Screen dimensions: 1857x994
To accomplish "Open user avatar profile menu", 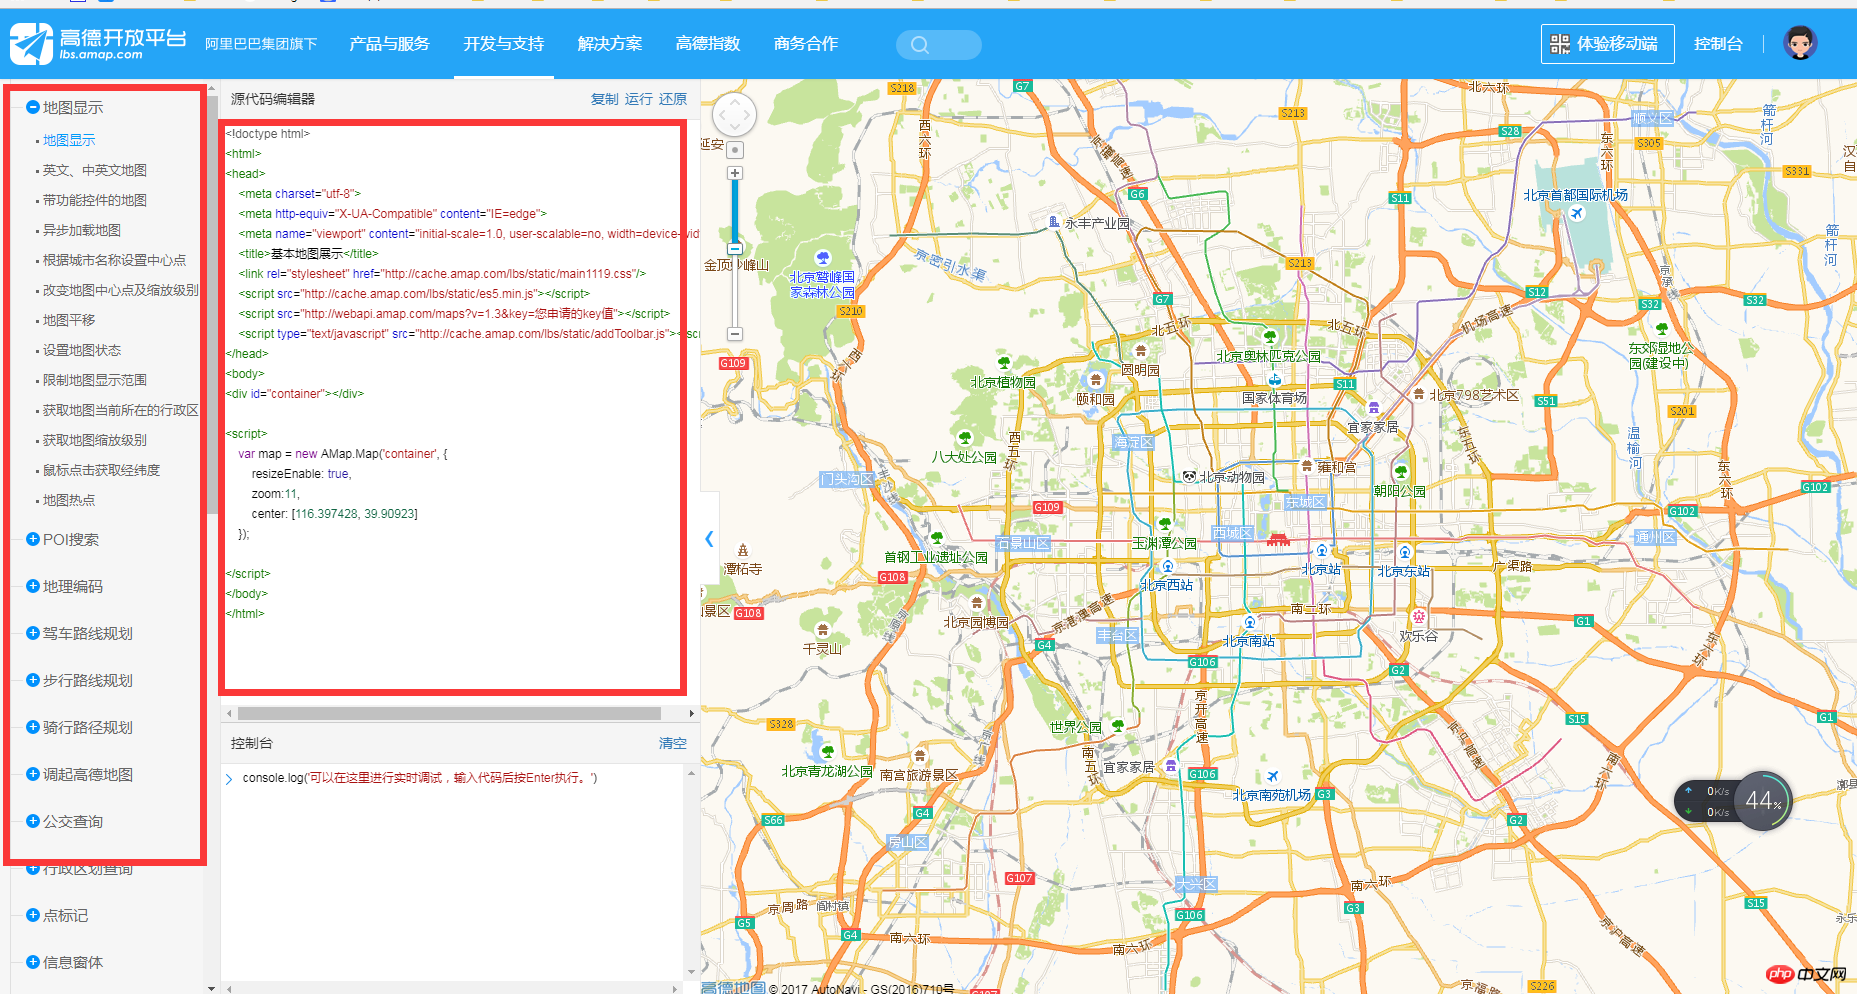I will tap(1800, 43).
